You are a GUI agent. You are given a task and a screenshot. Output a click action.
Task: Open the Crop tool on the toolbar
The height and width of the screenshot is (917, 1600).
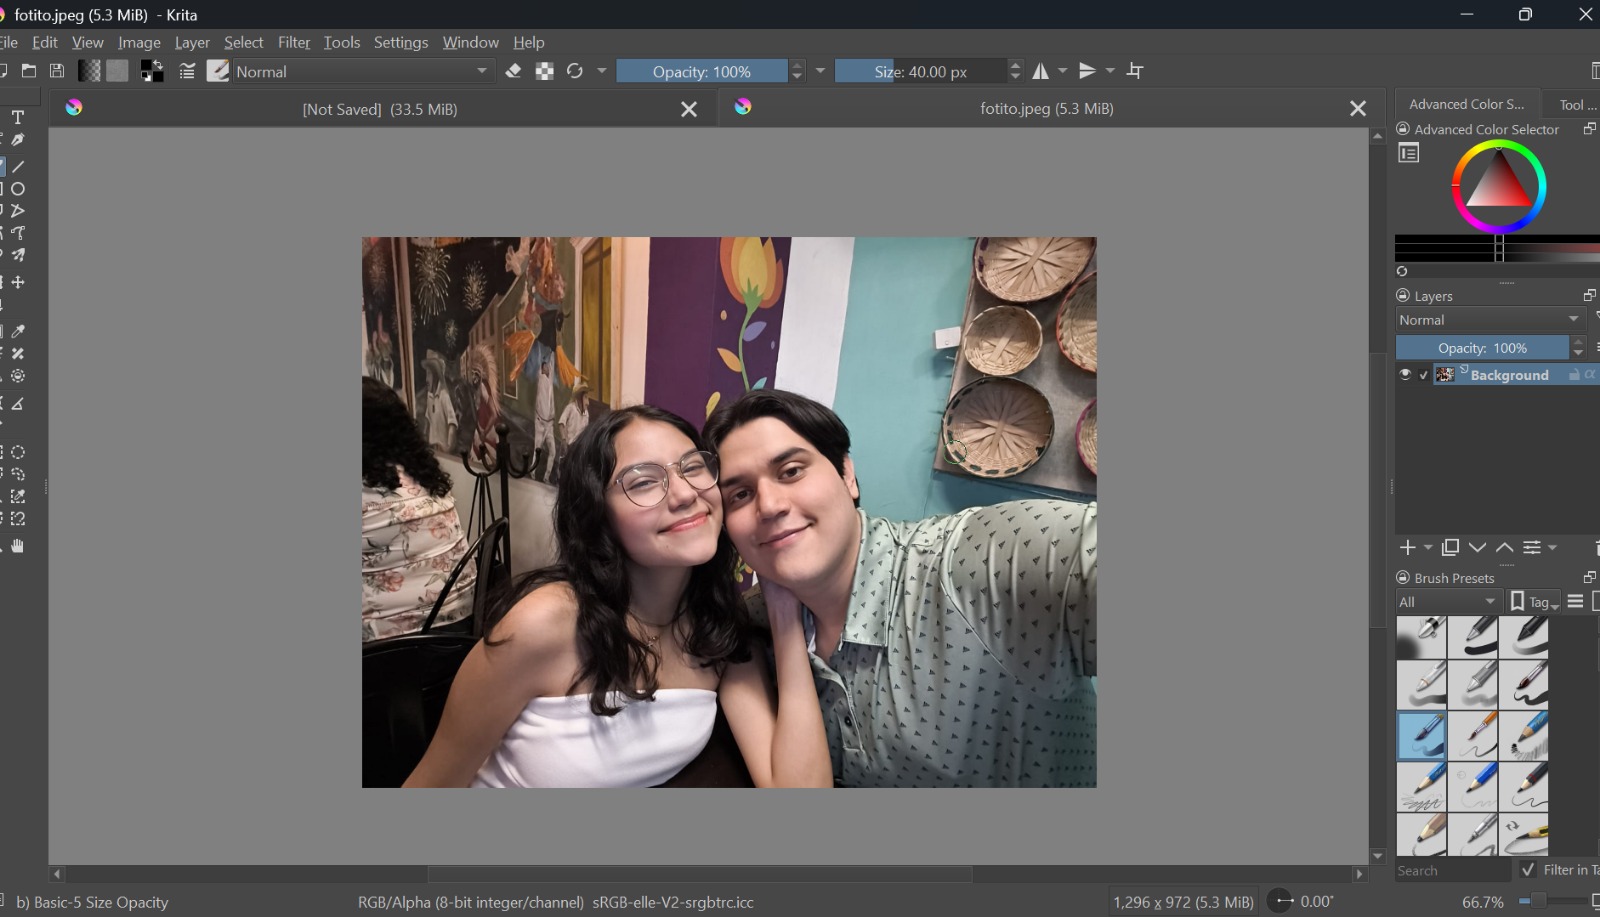pyautogui.click(x=1136, y=70)
